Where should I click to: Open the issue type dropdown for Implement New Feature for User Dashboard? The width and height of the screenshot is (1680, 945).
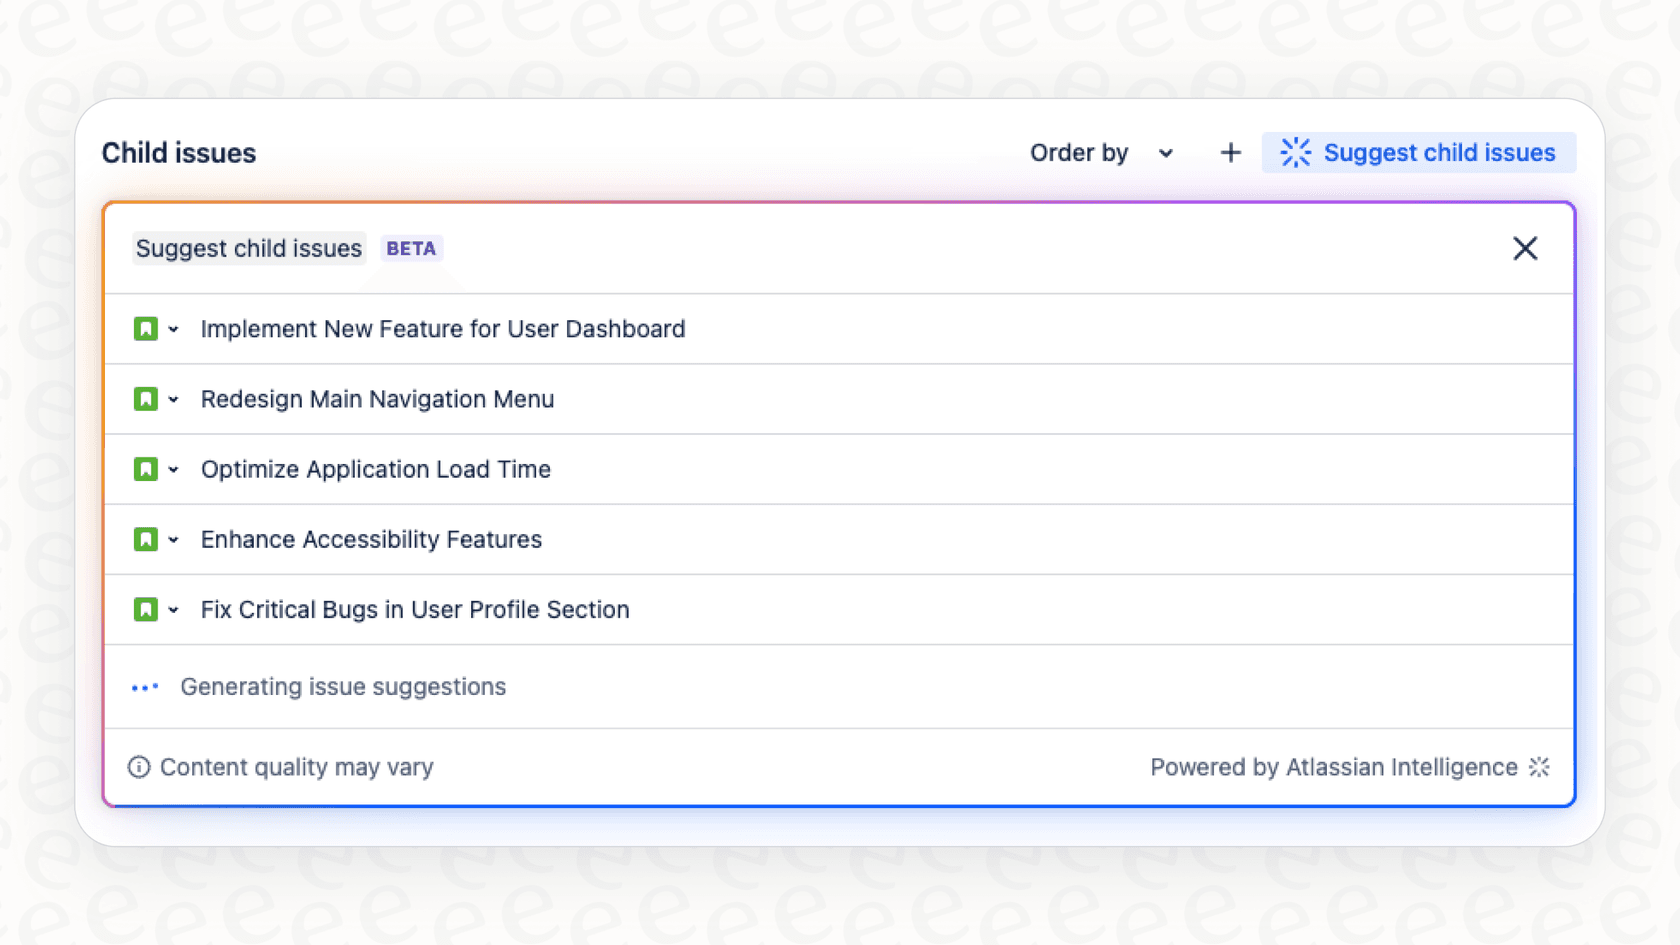174,328
